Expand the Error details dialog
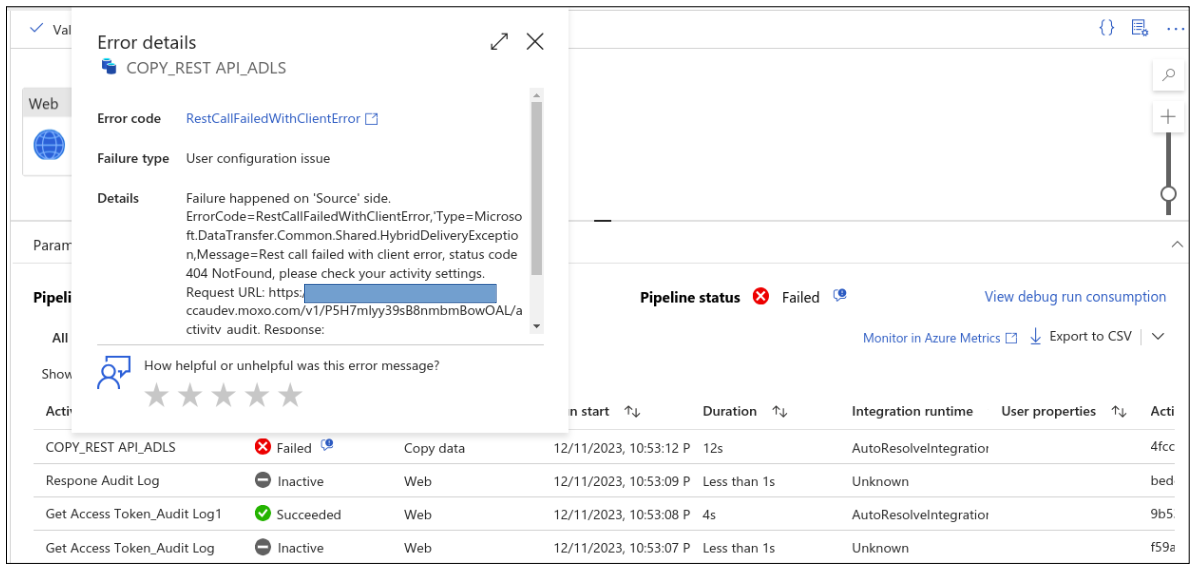Image resolution: width=1203 pixels, height=571 pixels. pos(499,41)
